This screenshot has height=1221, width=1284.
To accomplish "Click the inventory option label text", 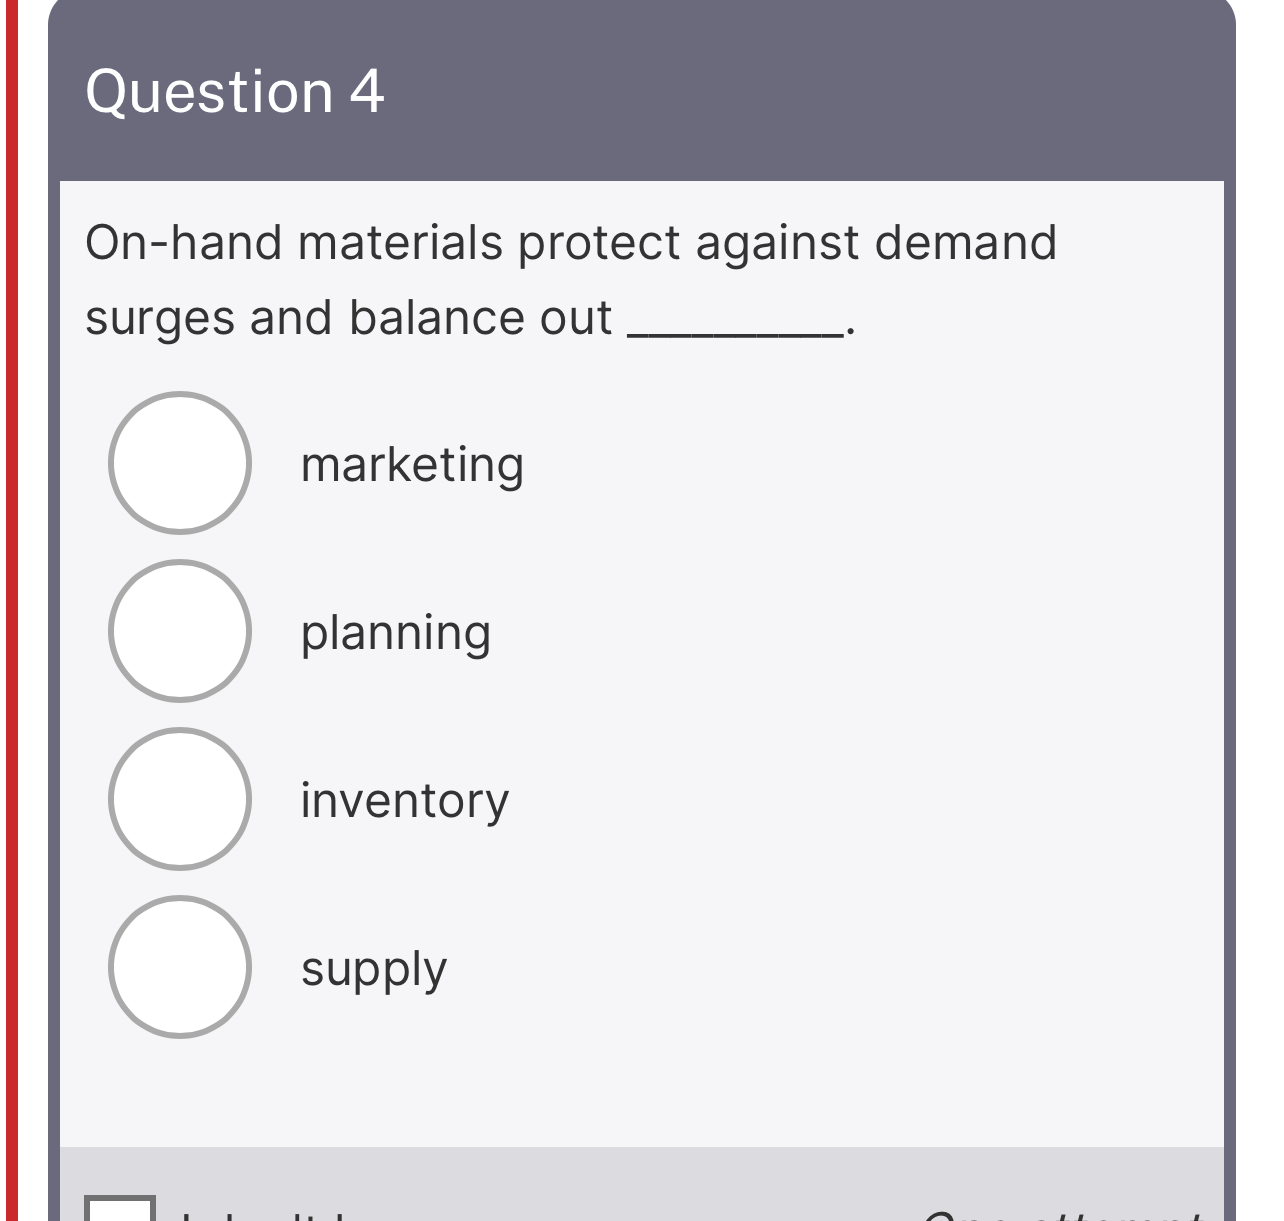I will point(405,800).
